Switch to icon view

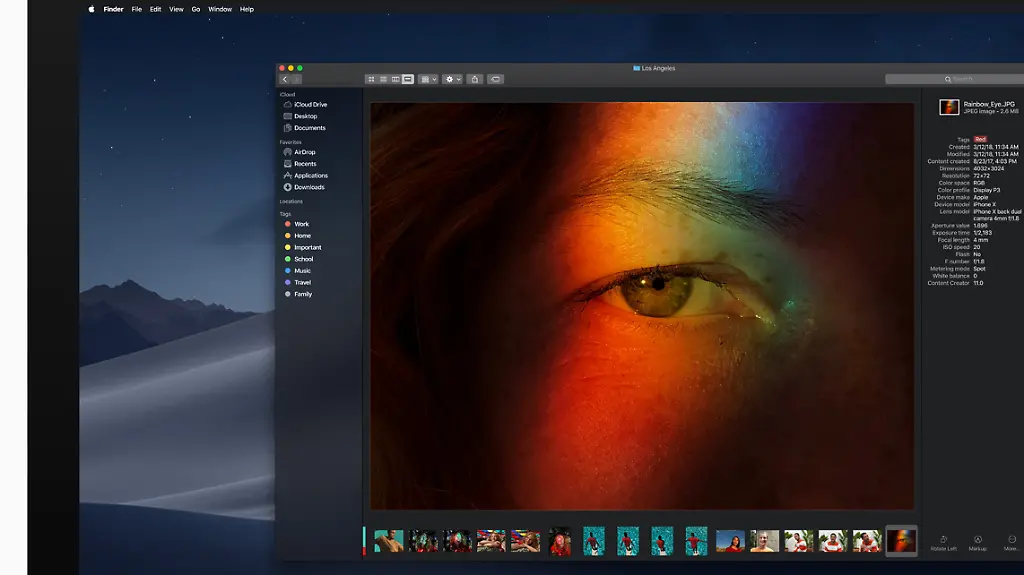(371, 79)
